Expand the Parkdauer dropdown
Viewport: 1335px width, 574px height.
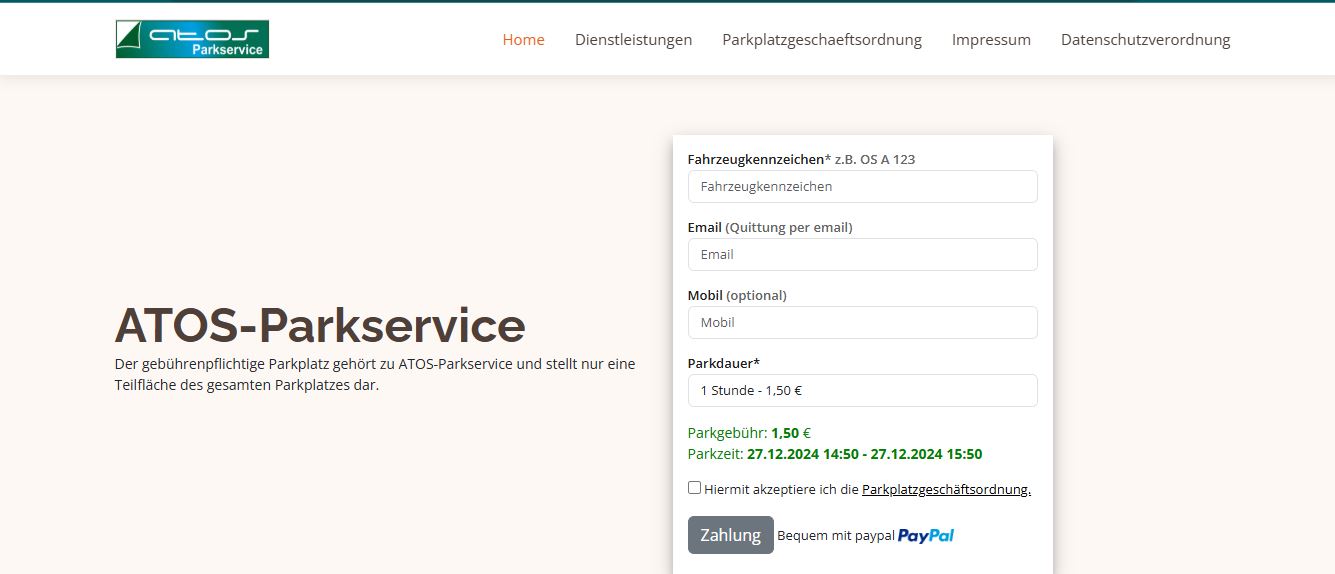click(x=862, y=390)
